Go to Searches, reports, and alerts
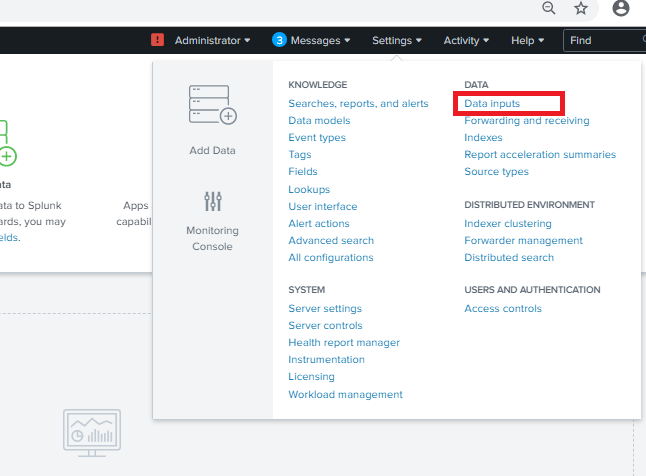Viewport: 646px width, 476px height. point(358,103)
